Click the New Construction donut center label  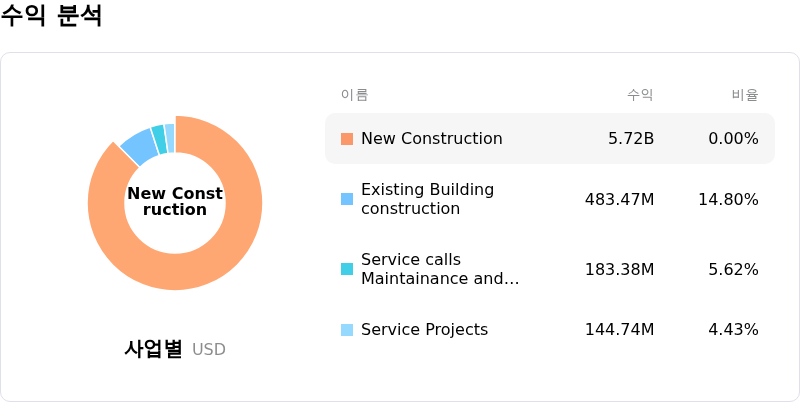point(175,202)
